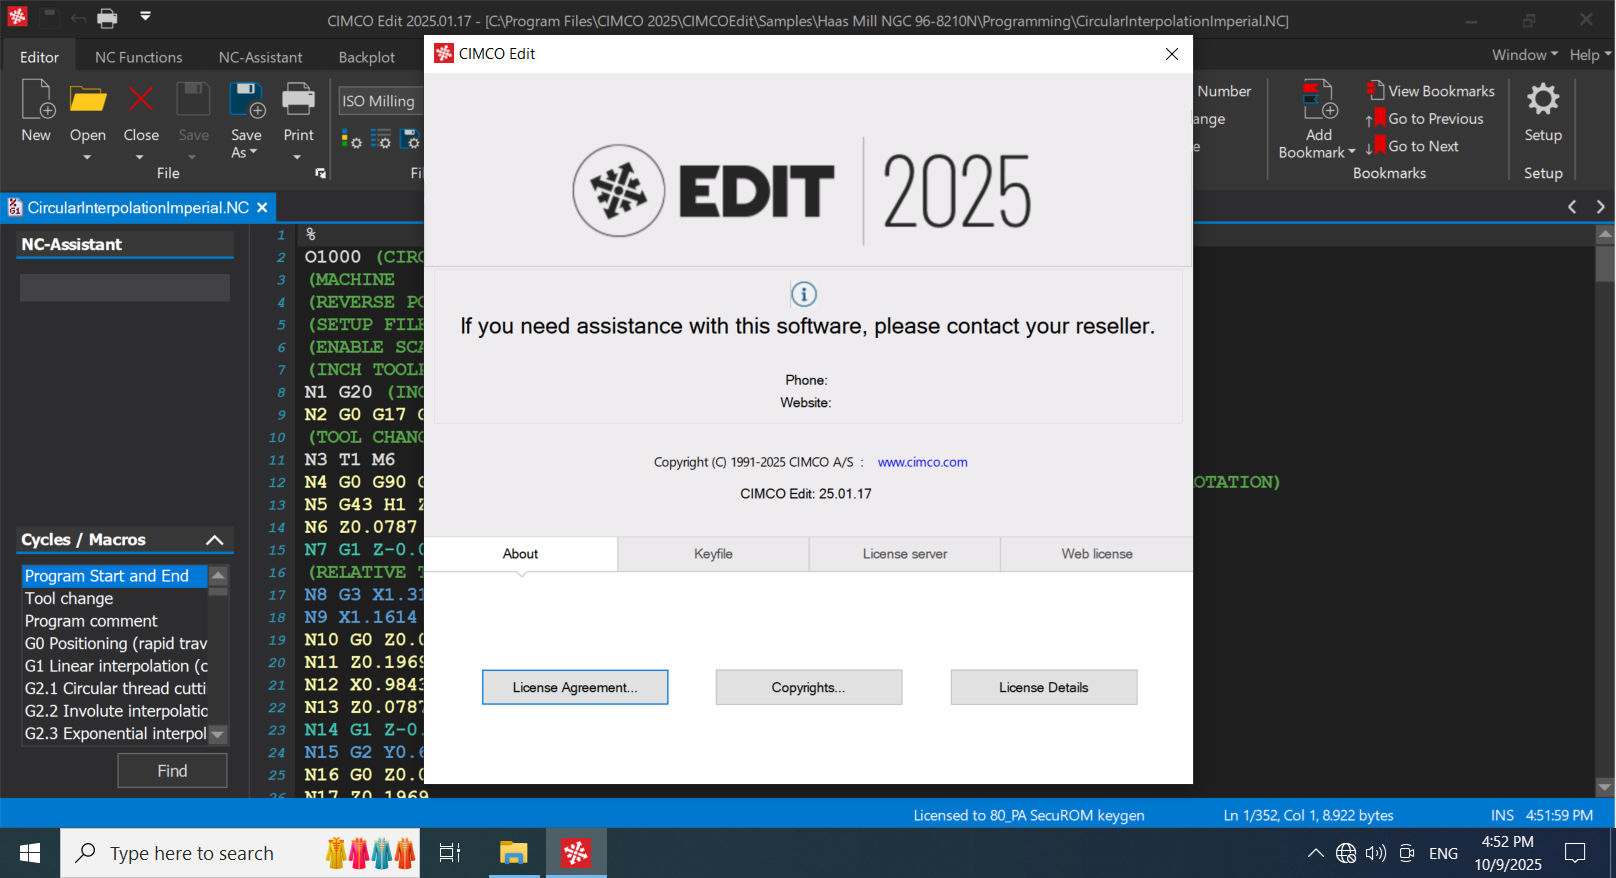Click taskbar search box

point(240,853)
